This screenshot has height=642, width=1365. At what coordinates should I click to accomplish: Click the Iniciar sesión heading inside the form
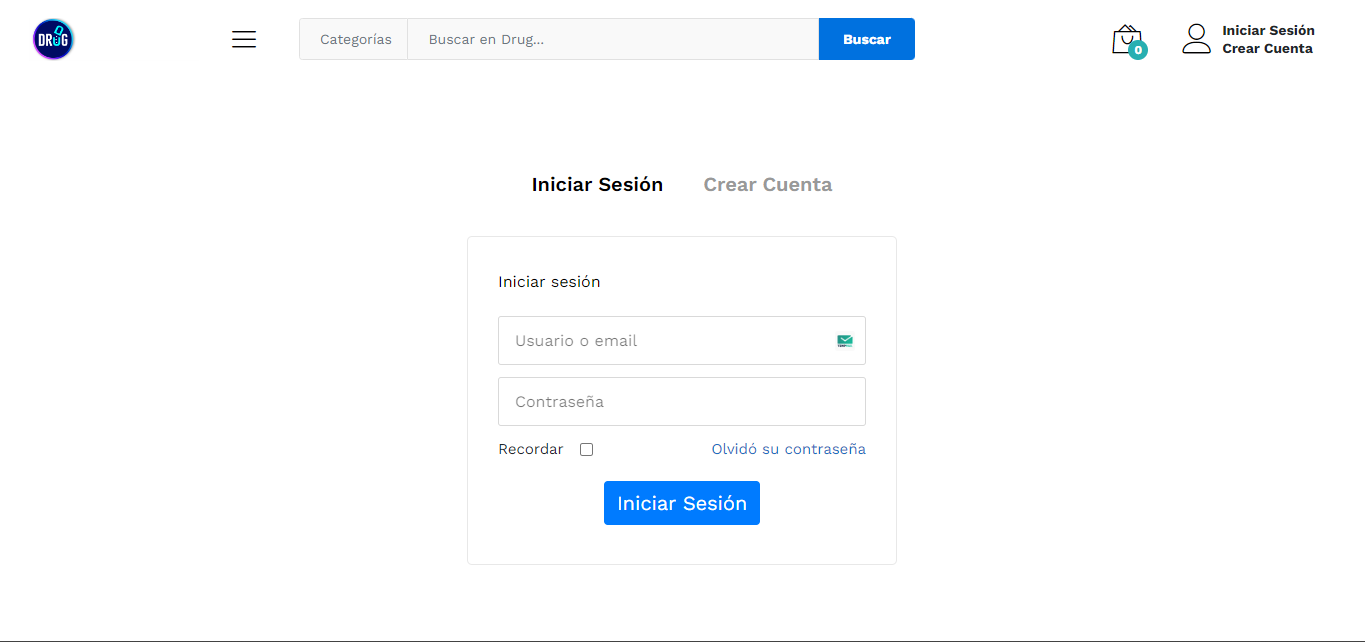click(549, 282)
